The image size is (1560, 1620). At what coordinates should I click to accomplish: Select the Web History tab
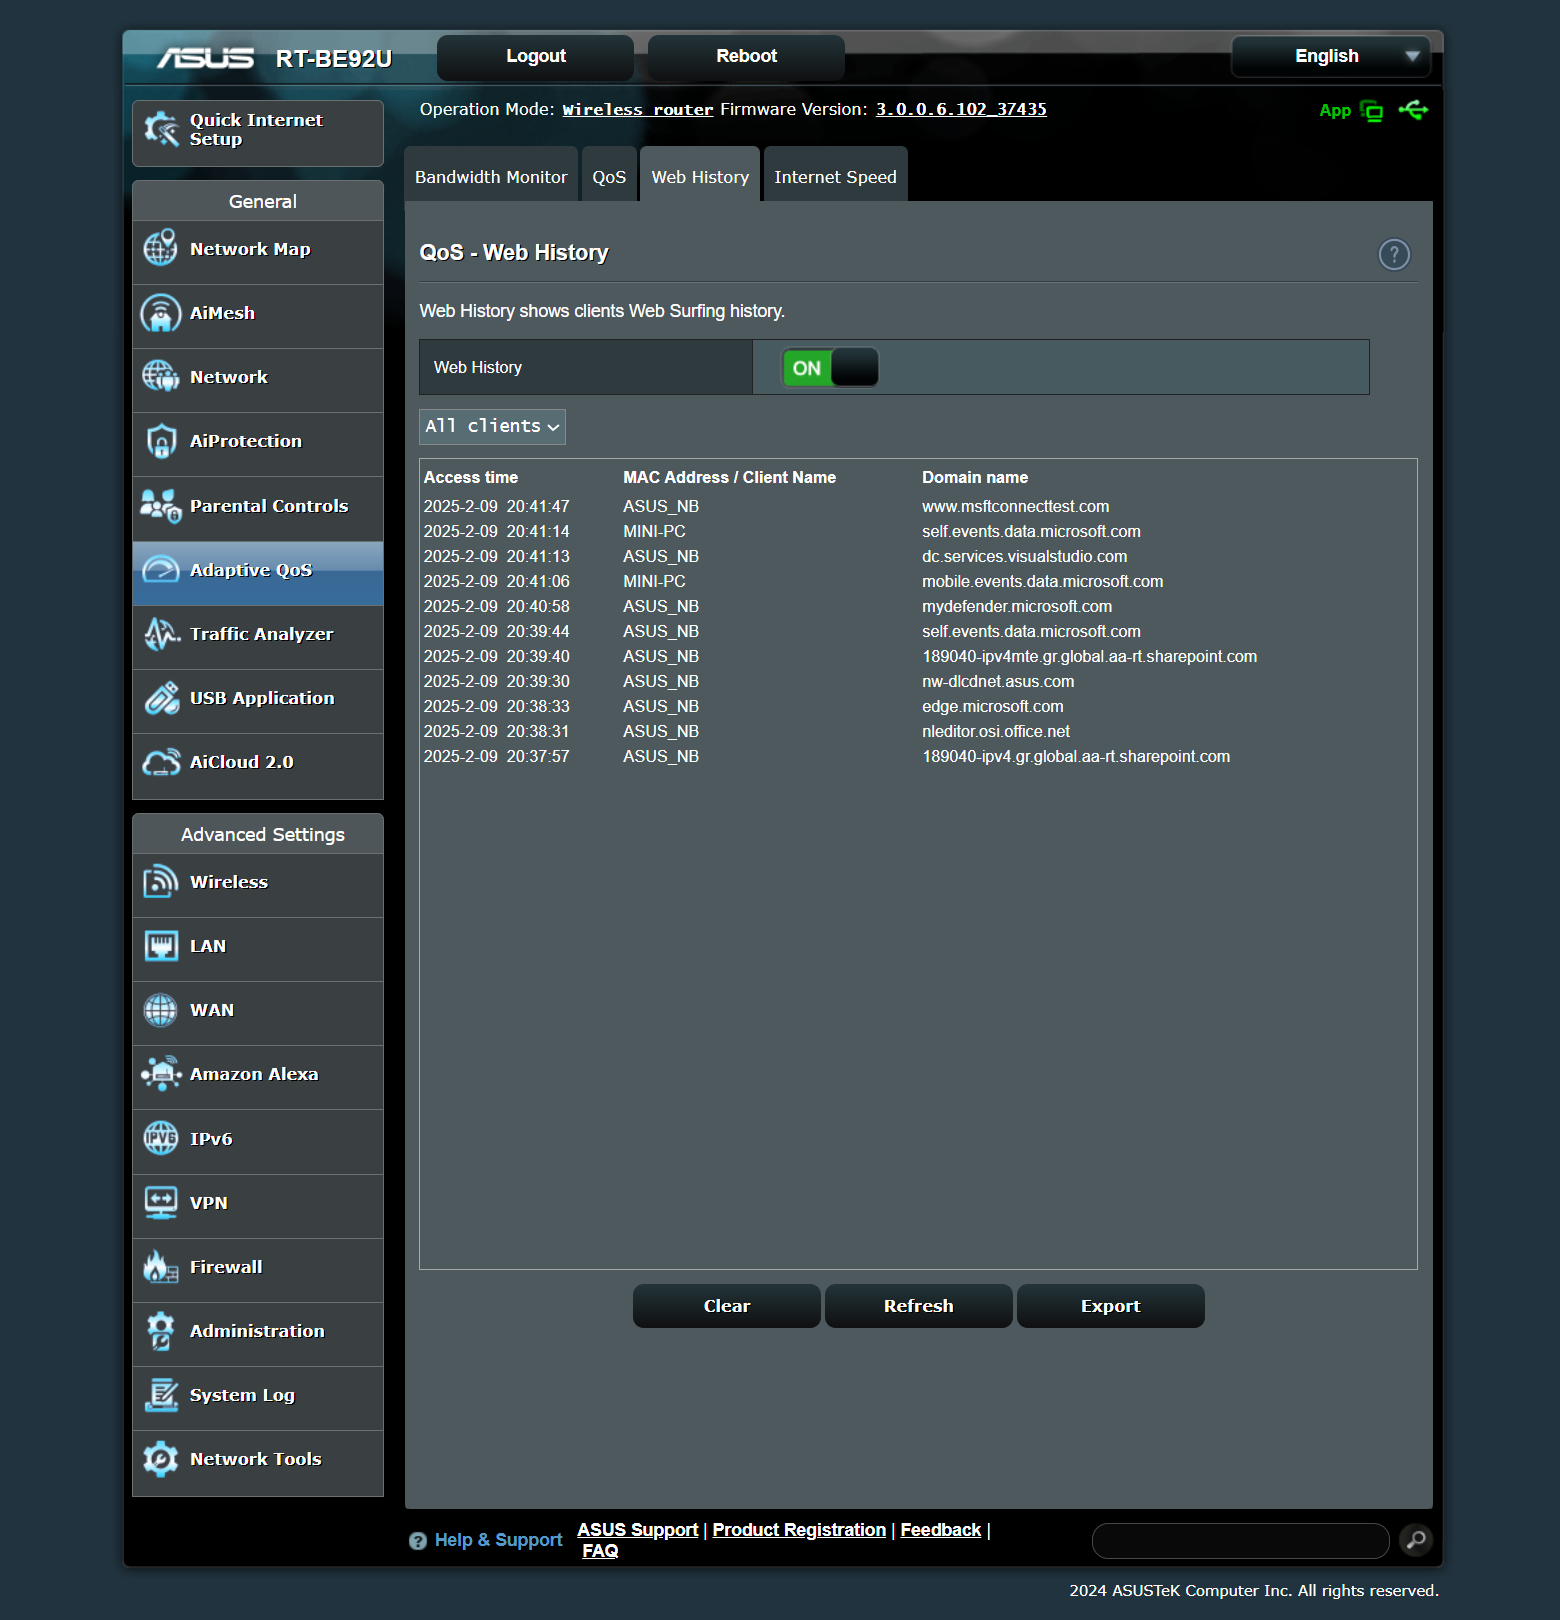tap(700, 177)
